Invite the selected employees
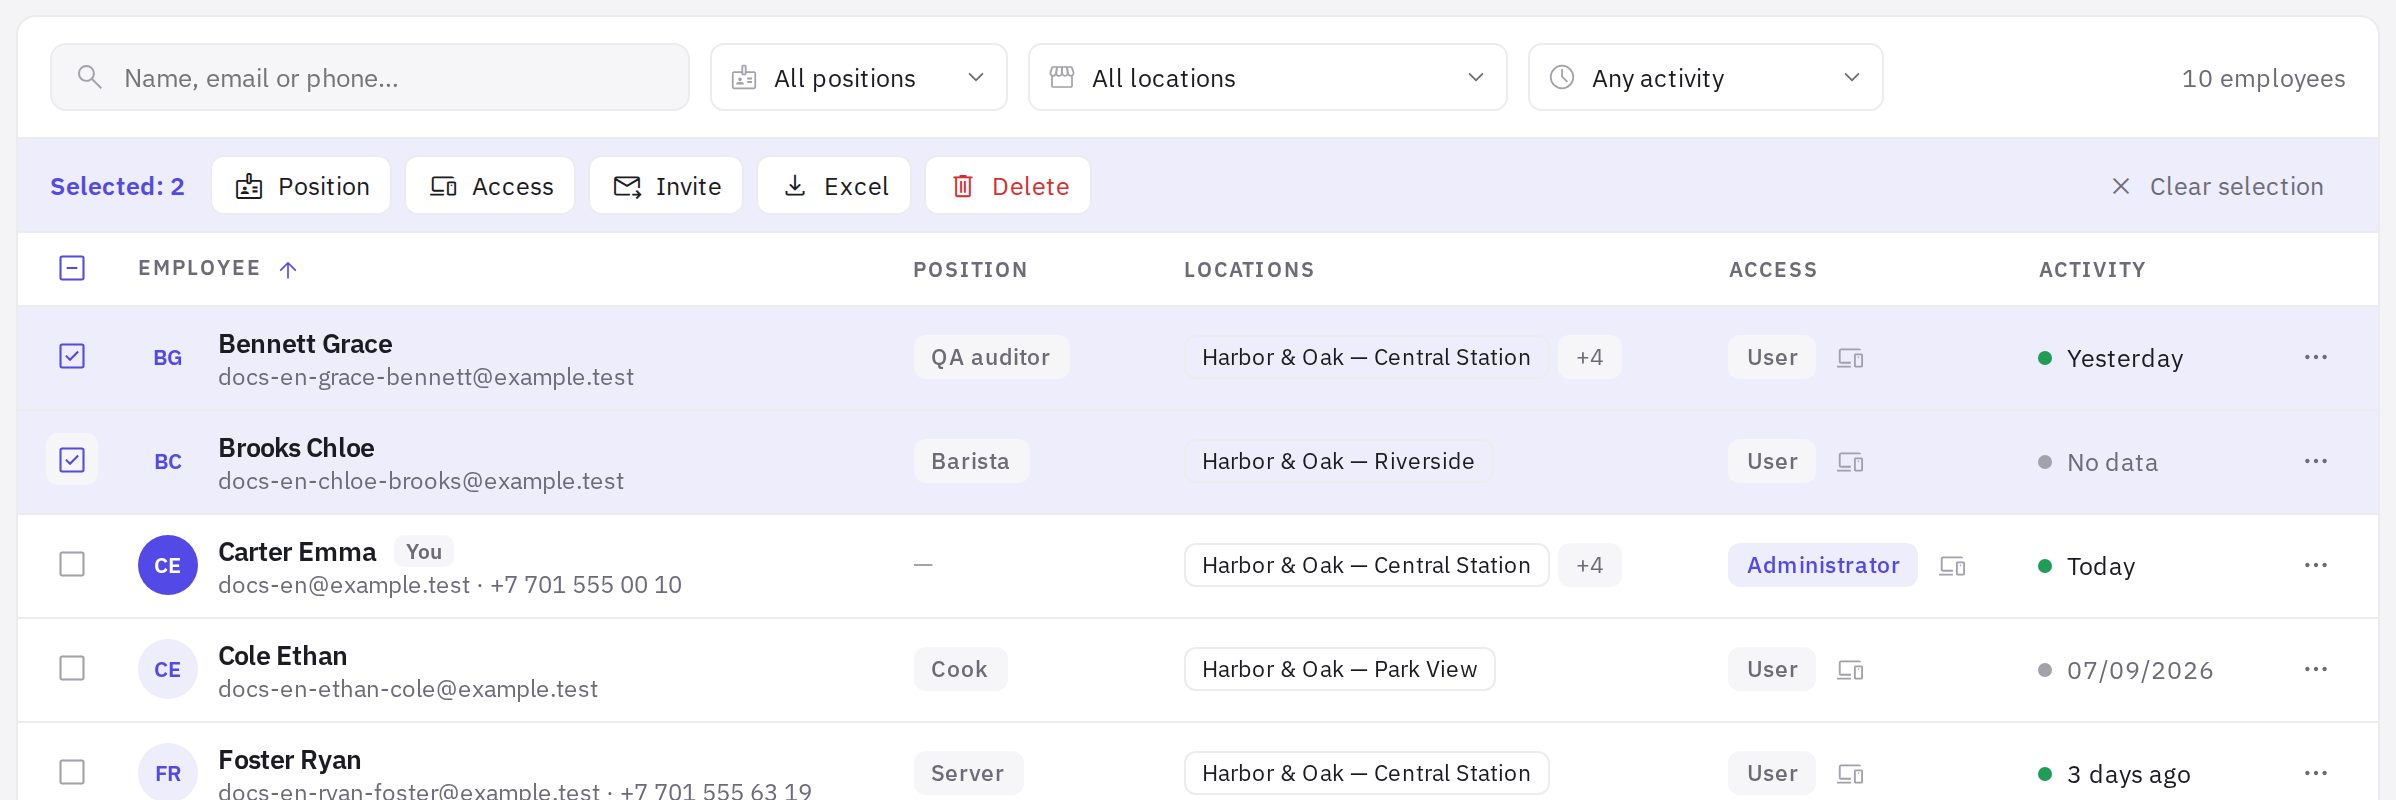This screenshot has height=800, width=2396. pyautogui.click(x=666, y=185)
